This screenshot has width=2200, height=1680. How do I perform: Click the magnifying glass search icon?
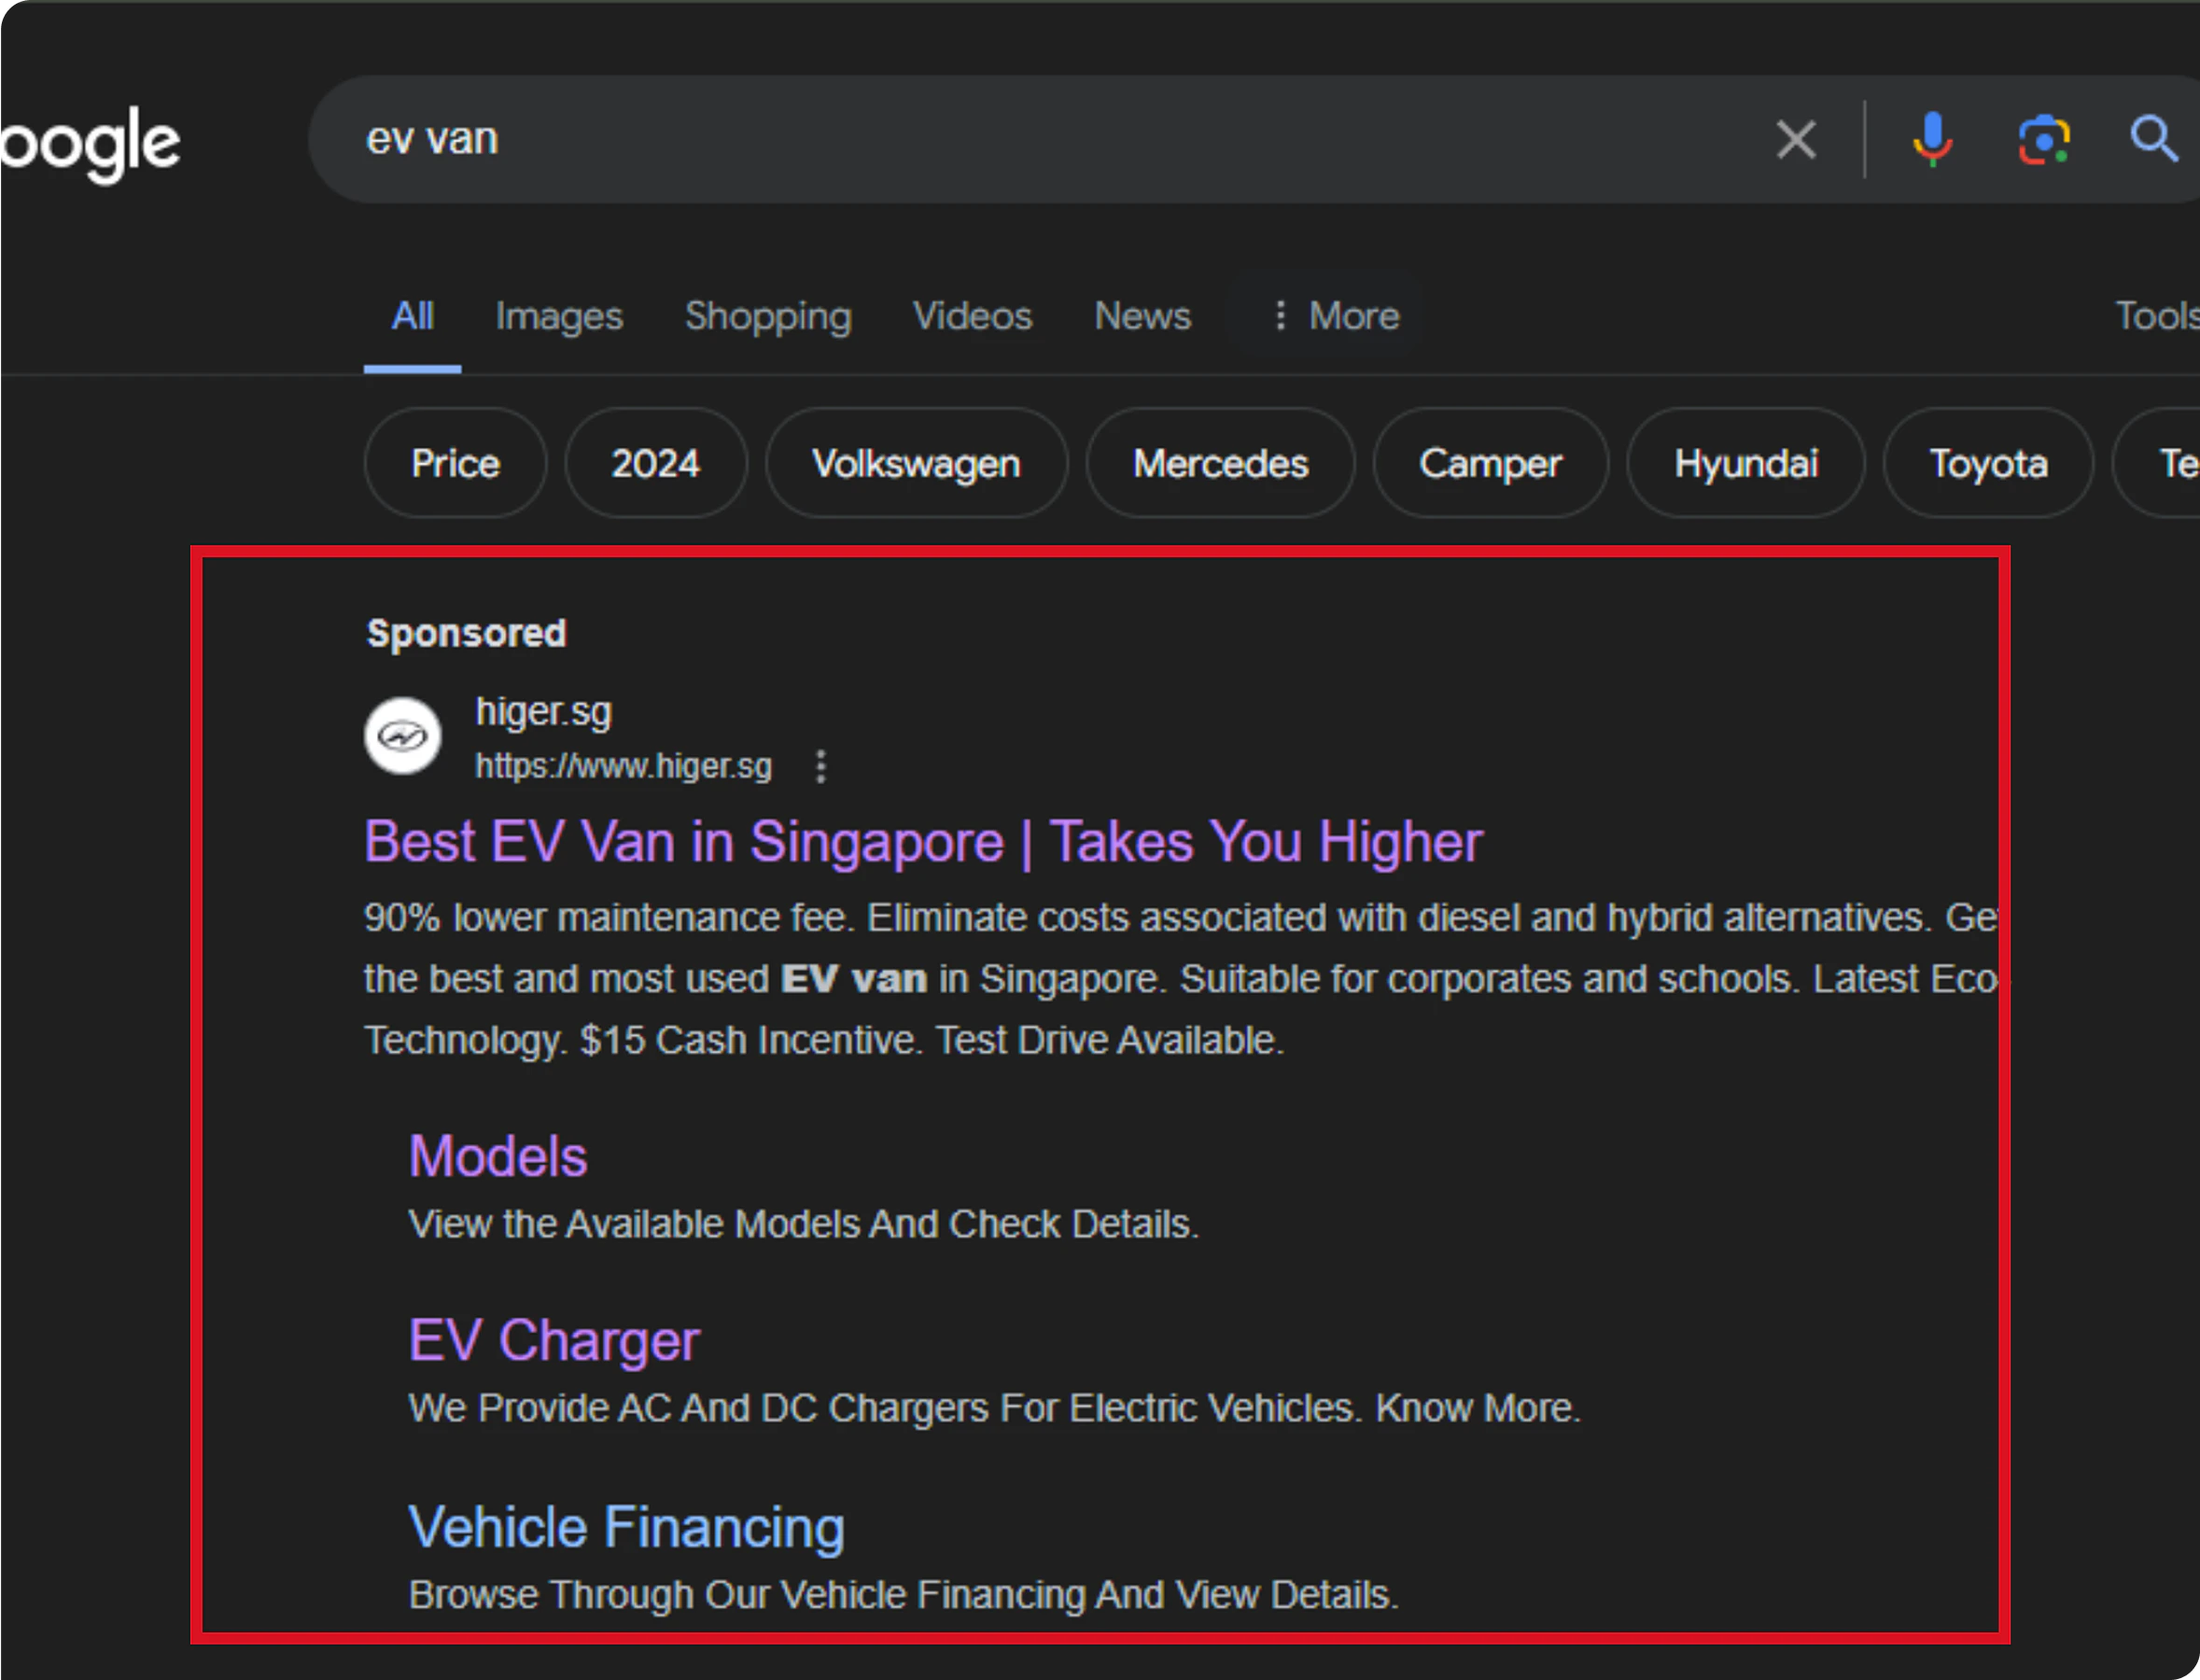coord(2152,139)
